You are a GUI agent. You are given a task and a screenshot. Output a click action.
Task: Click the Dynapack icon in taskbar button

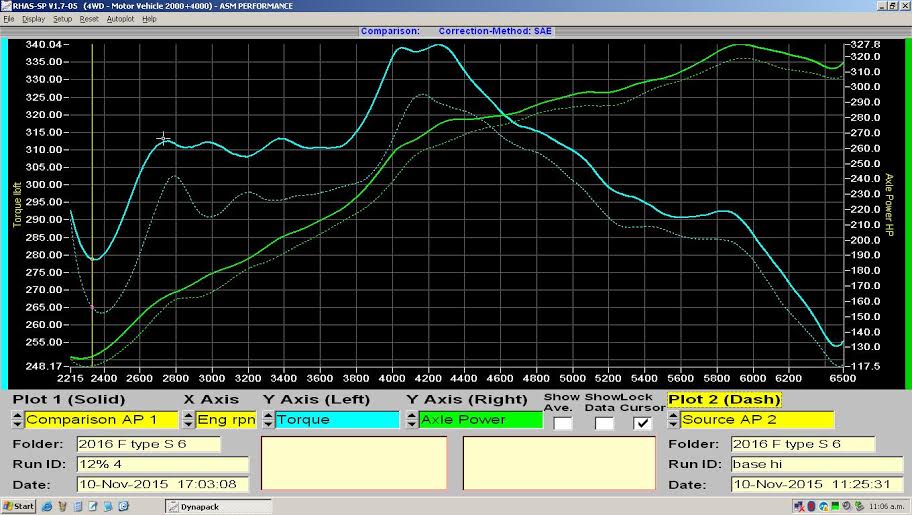(x=173, y=507)
